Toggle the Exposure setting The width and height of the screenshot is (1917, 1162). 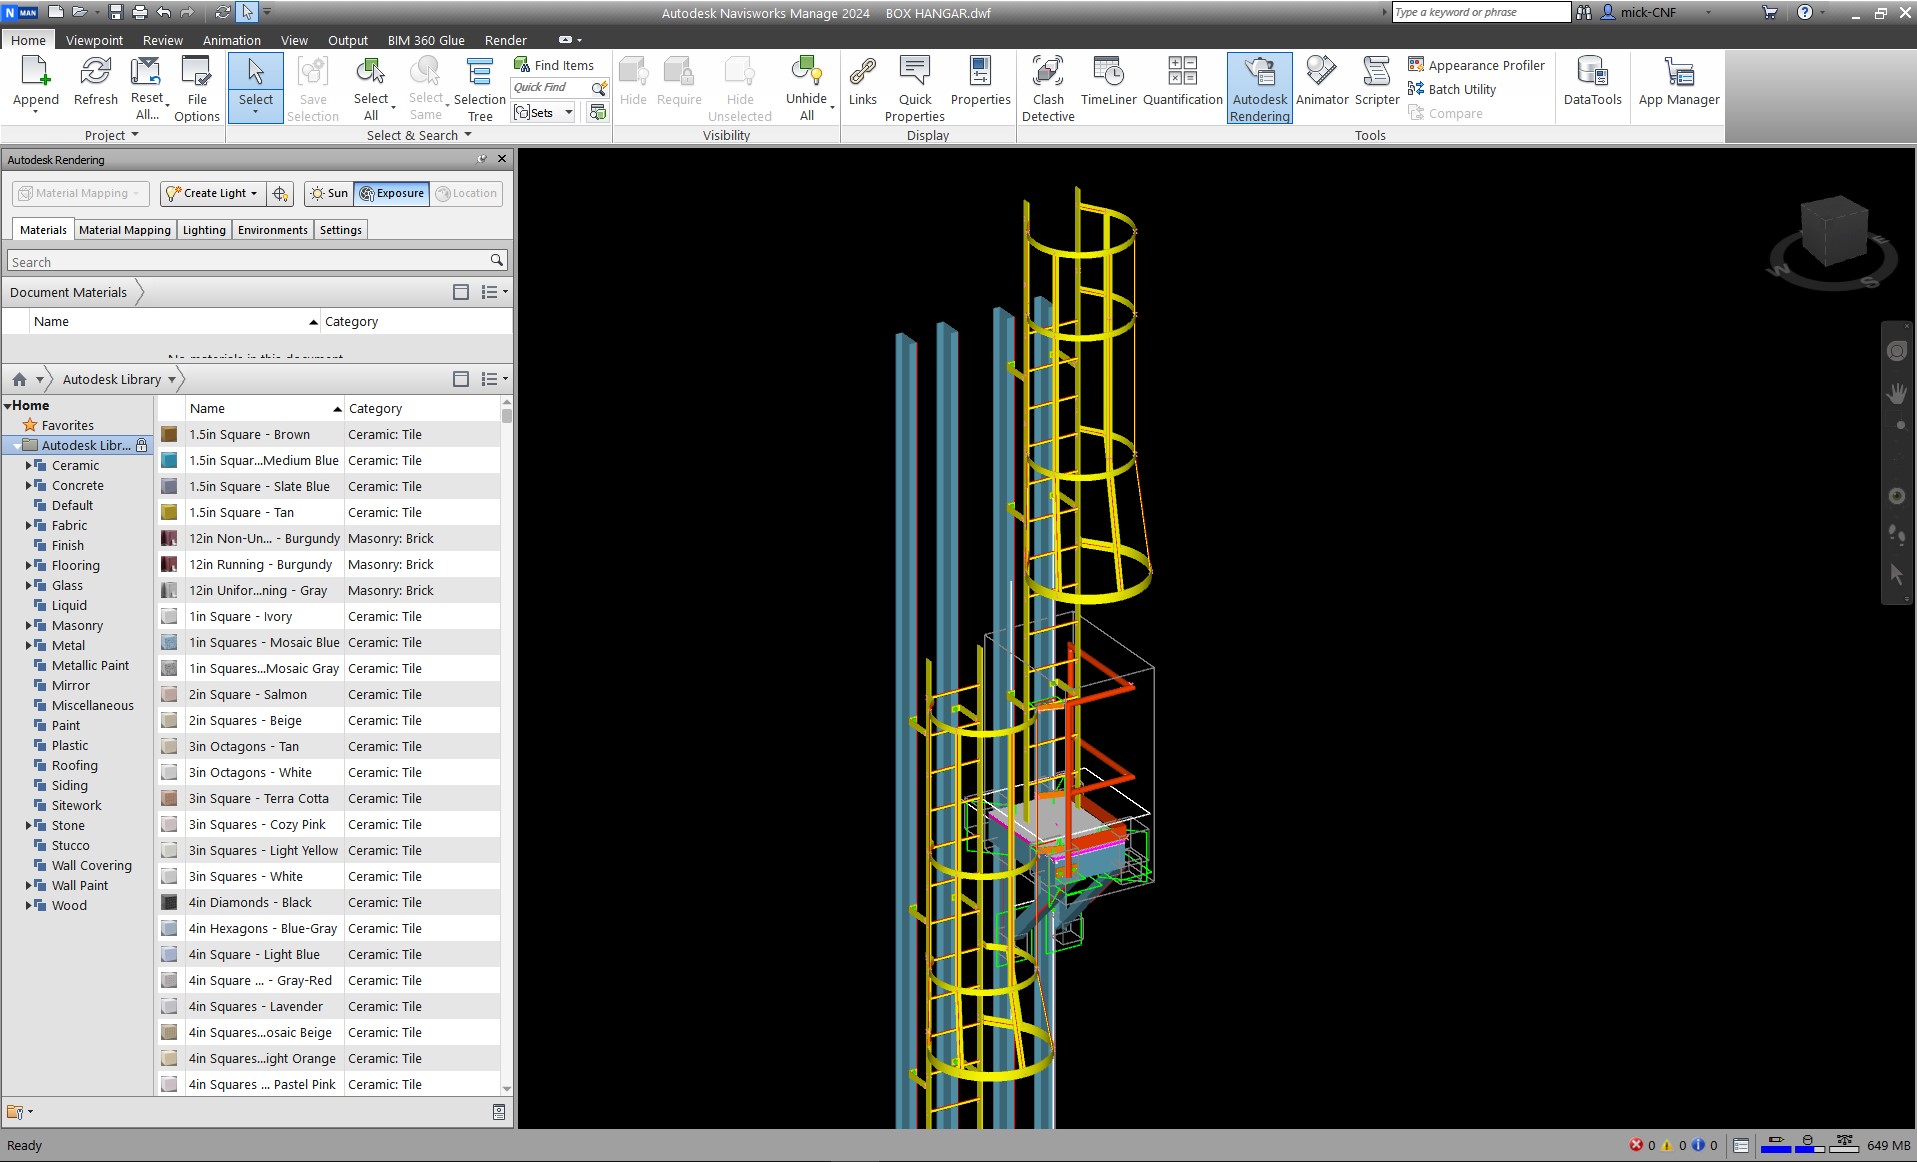click(392, 193)
